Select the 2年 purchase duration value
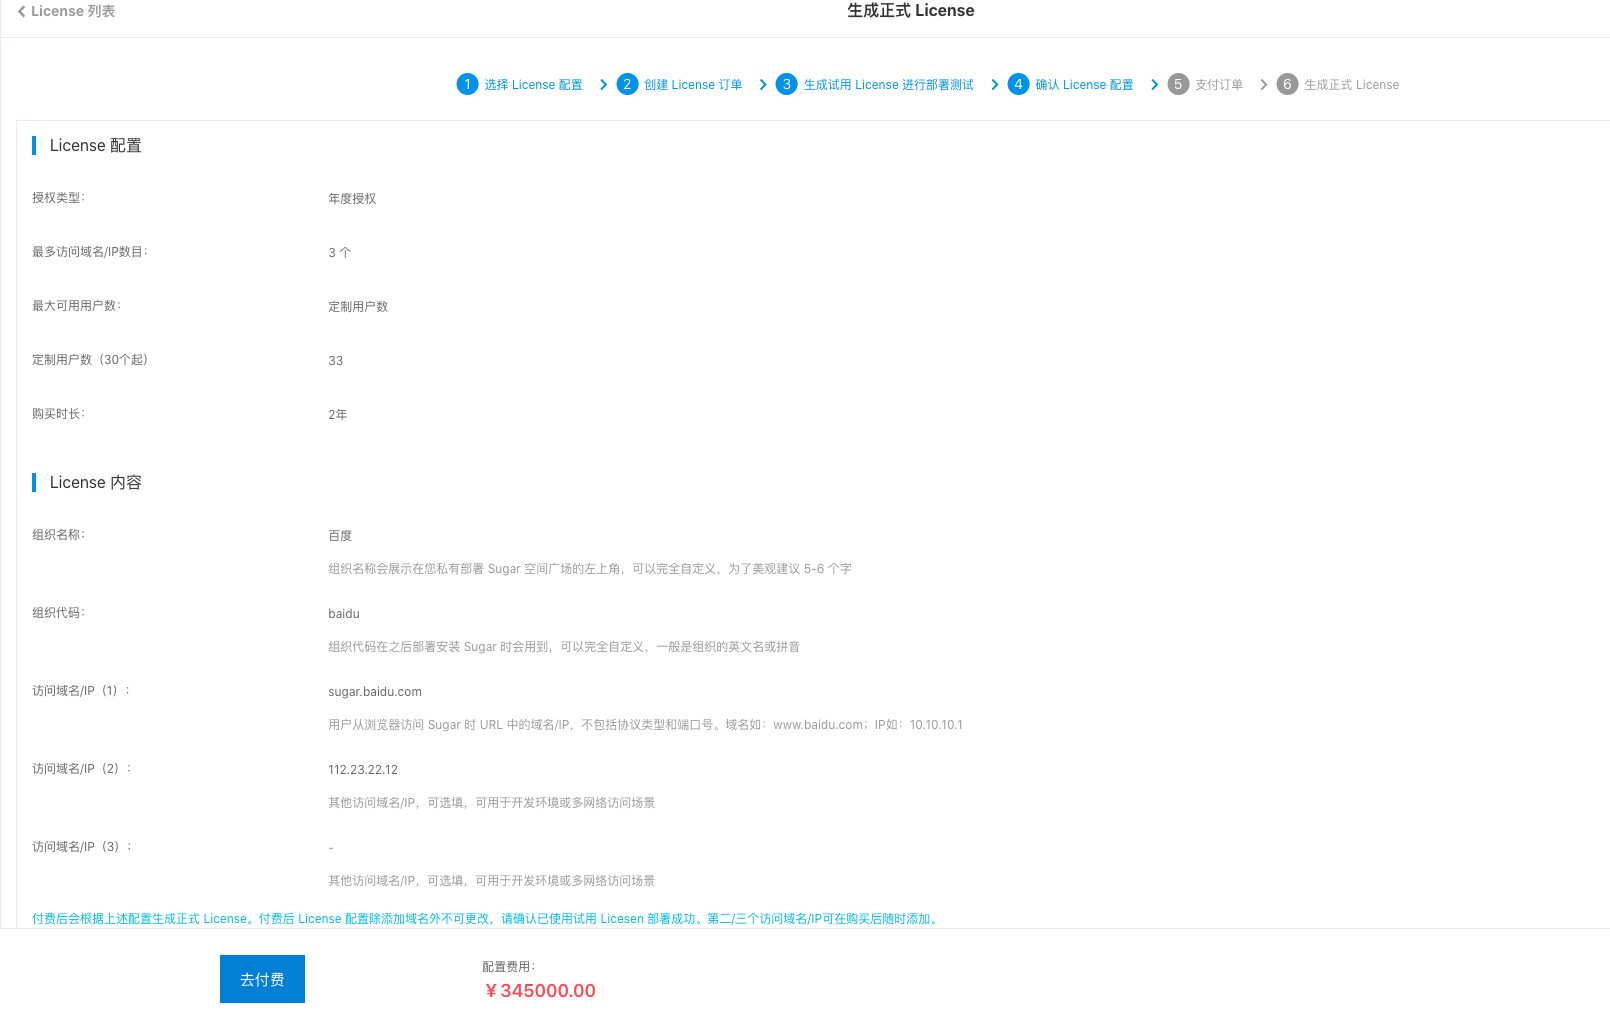Screen dimensions: 1610x1018 click(338, 415)
